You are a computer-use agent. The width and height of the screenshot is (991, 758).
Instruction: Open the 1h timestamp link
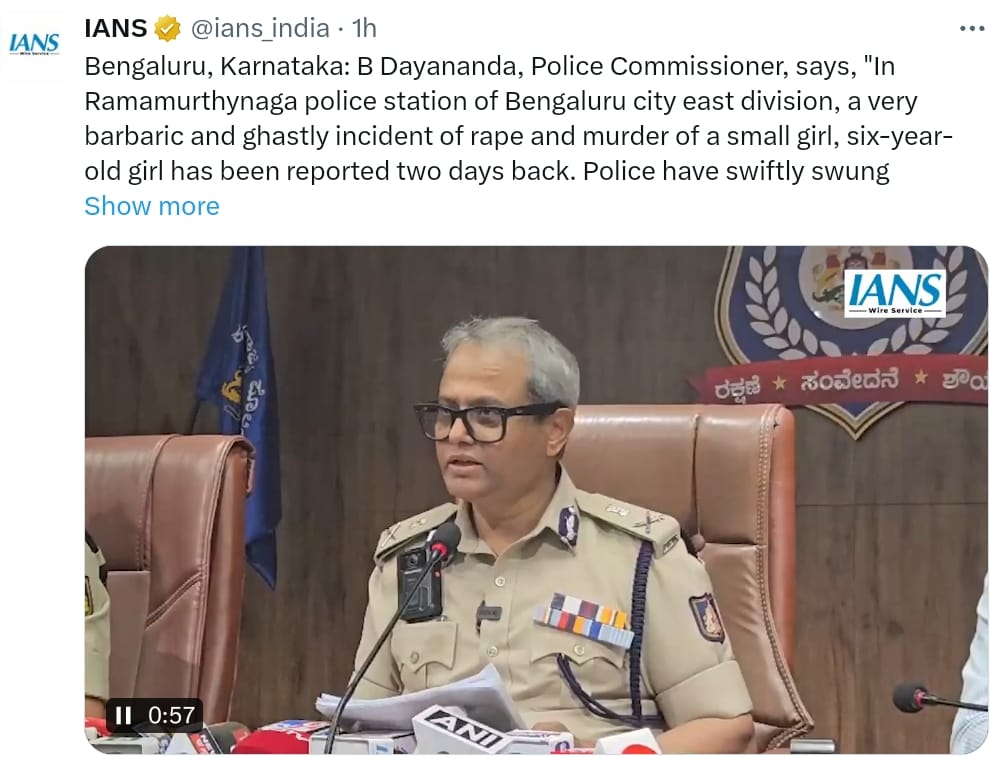coord(364,28)
